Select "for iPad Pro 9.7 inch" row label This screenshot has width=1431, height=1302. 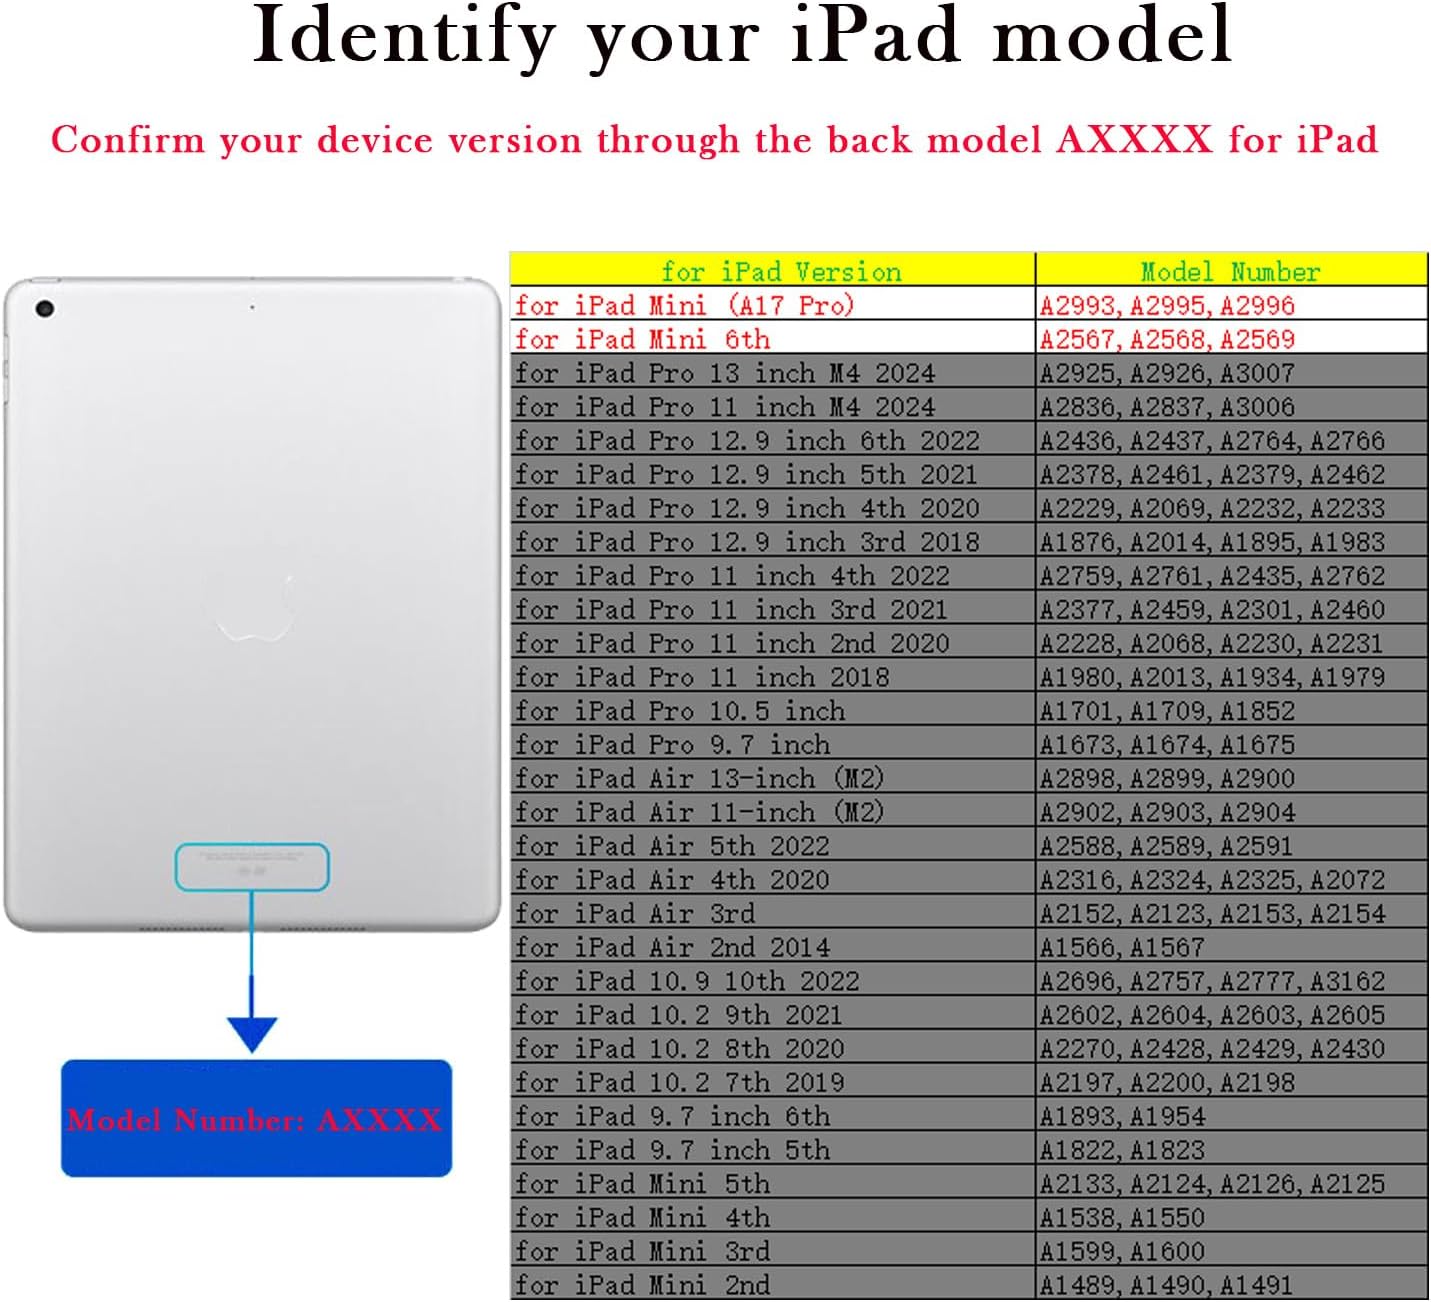click(x=672, y=745)
